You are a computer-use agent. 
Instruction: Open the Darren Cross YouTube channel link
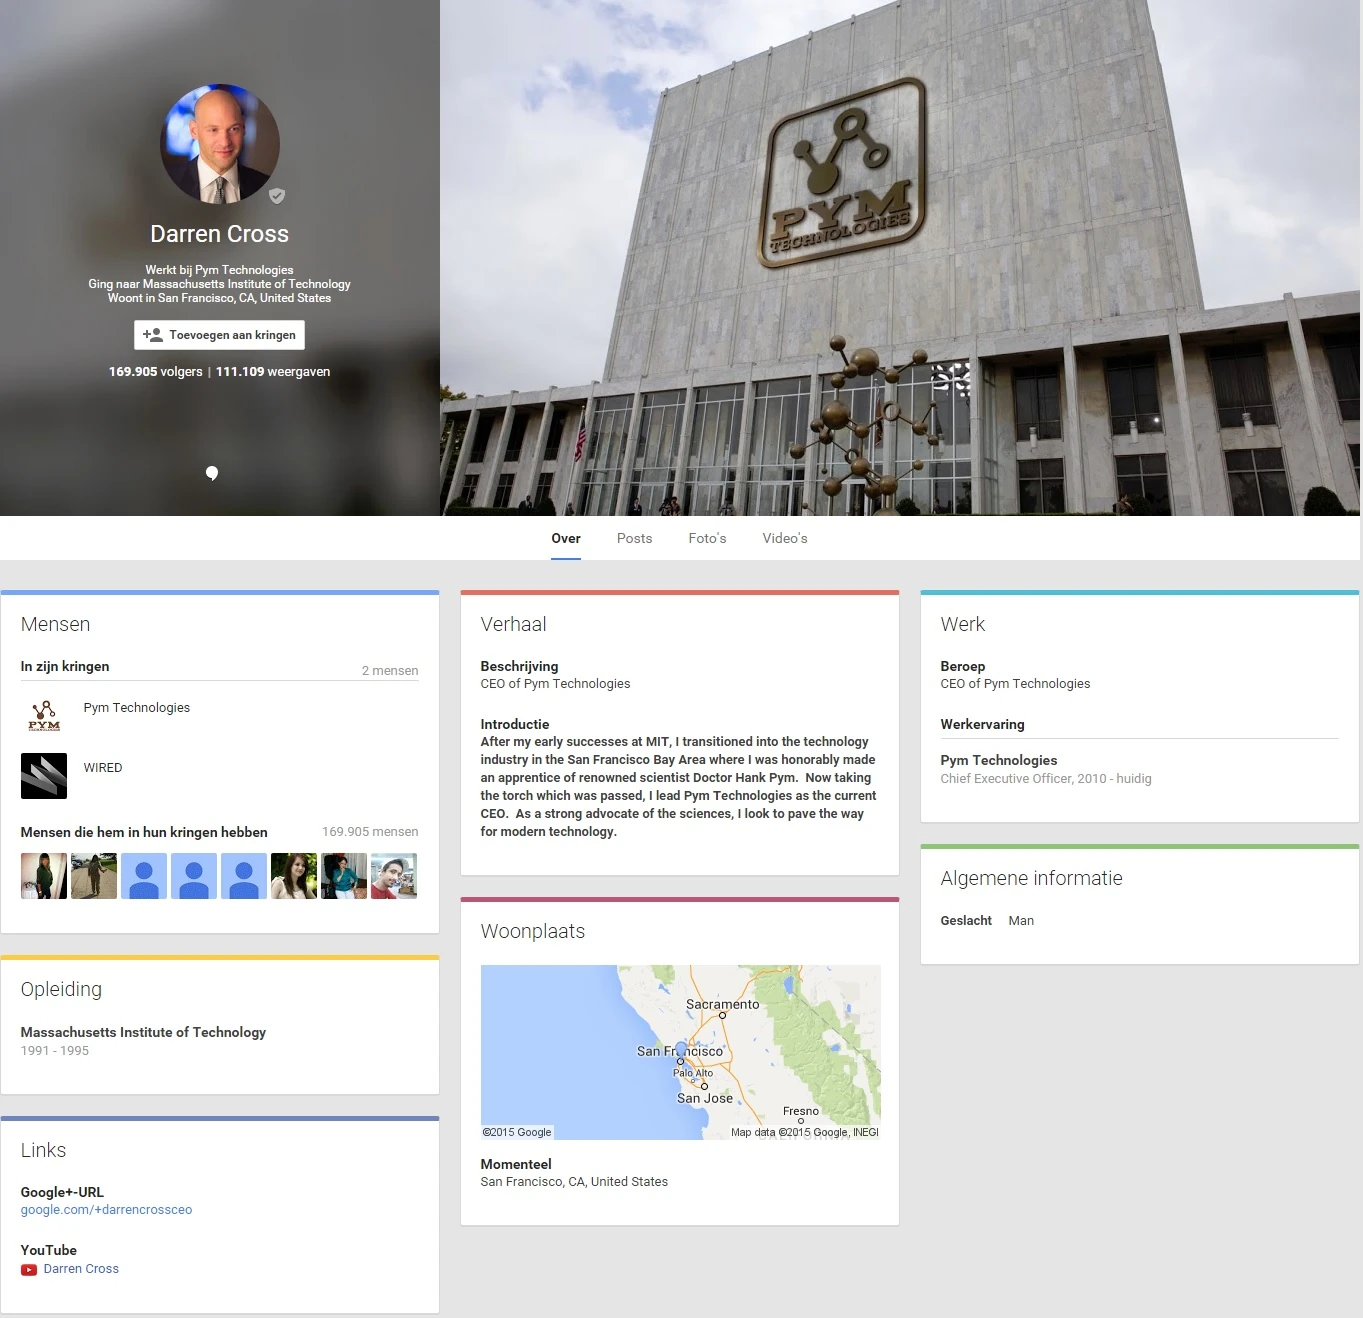coord(81,1269)
